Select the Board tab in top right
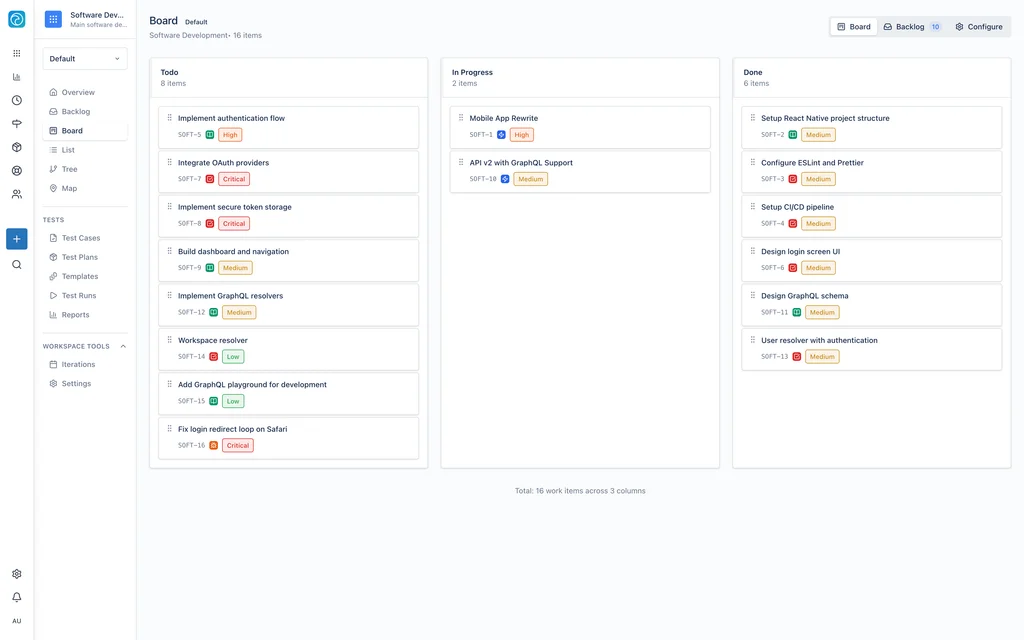This screenshot has height=640, width=1024. click(x=854, y=27)
